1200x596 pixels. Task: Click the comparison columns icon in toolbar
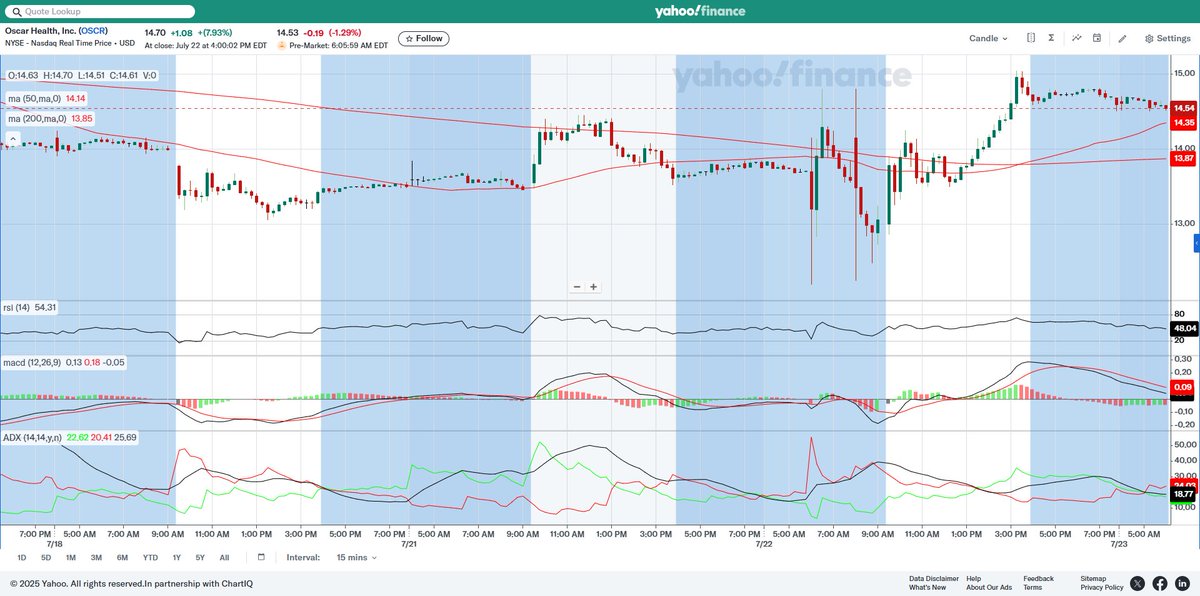click(x=1031, y=38)
